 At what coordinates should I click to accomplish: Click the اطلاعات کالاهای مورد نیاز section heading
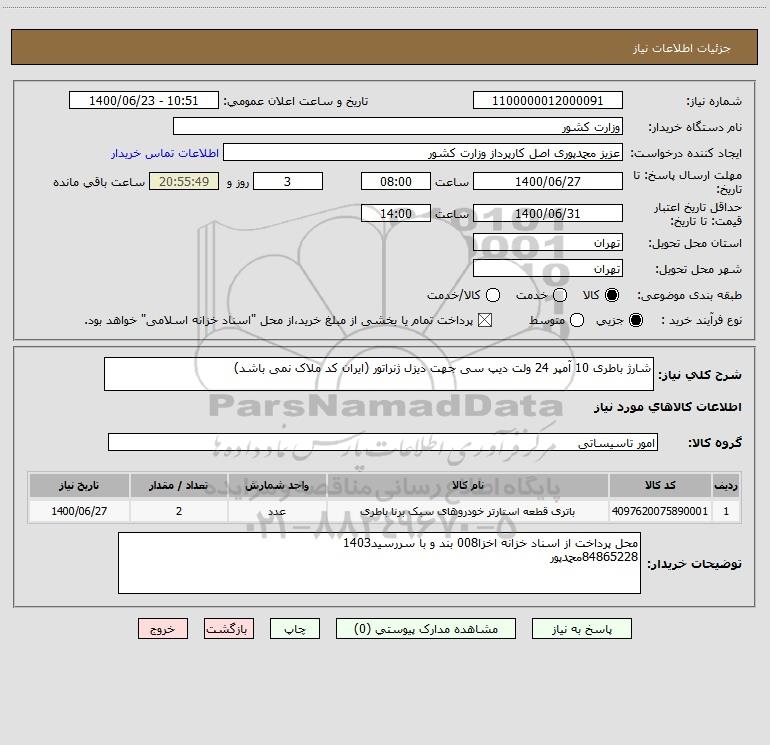[x=668, y=407]
